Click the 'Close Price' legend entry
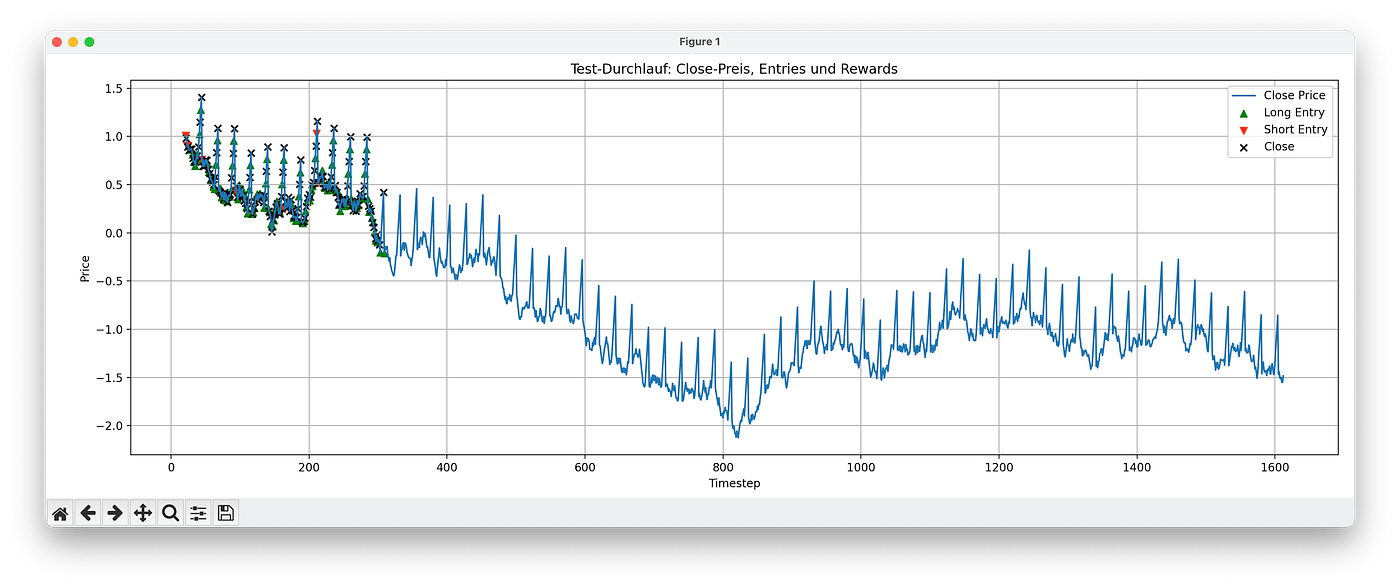 coord(1294,96)
